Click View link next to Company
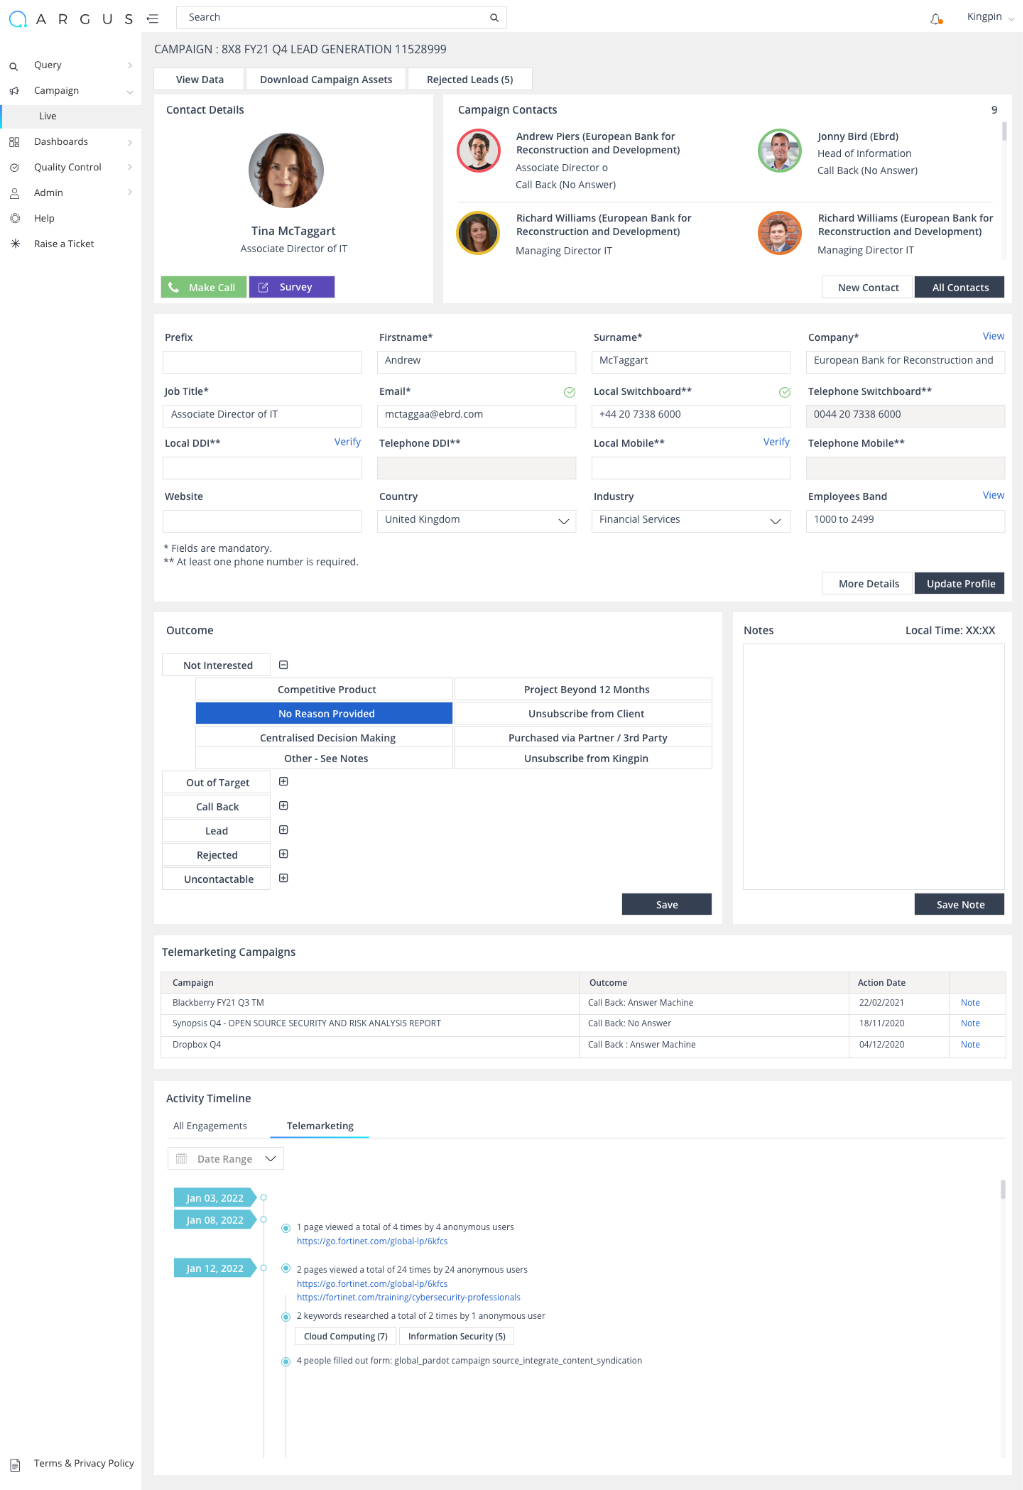This screenshot has height=1490, width=1023. (993, 336)
